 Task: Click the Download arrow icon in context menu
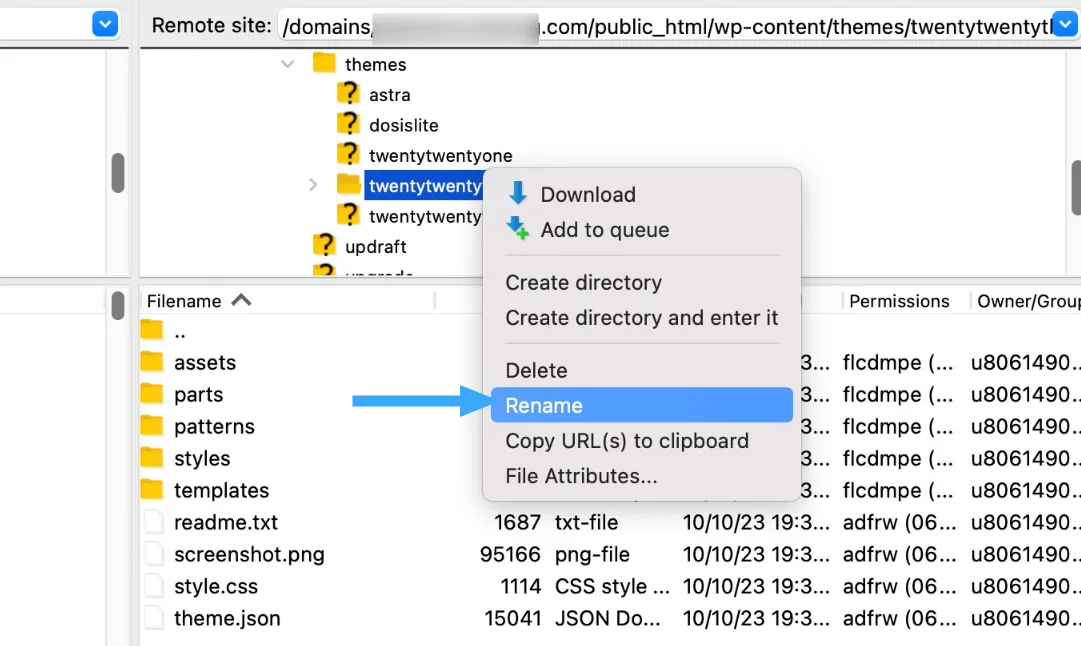(x=518, y=194)
